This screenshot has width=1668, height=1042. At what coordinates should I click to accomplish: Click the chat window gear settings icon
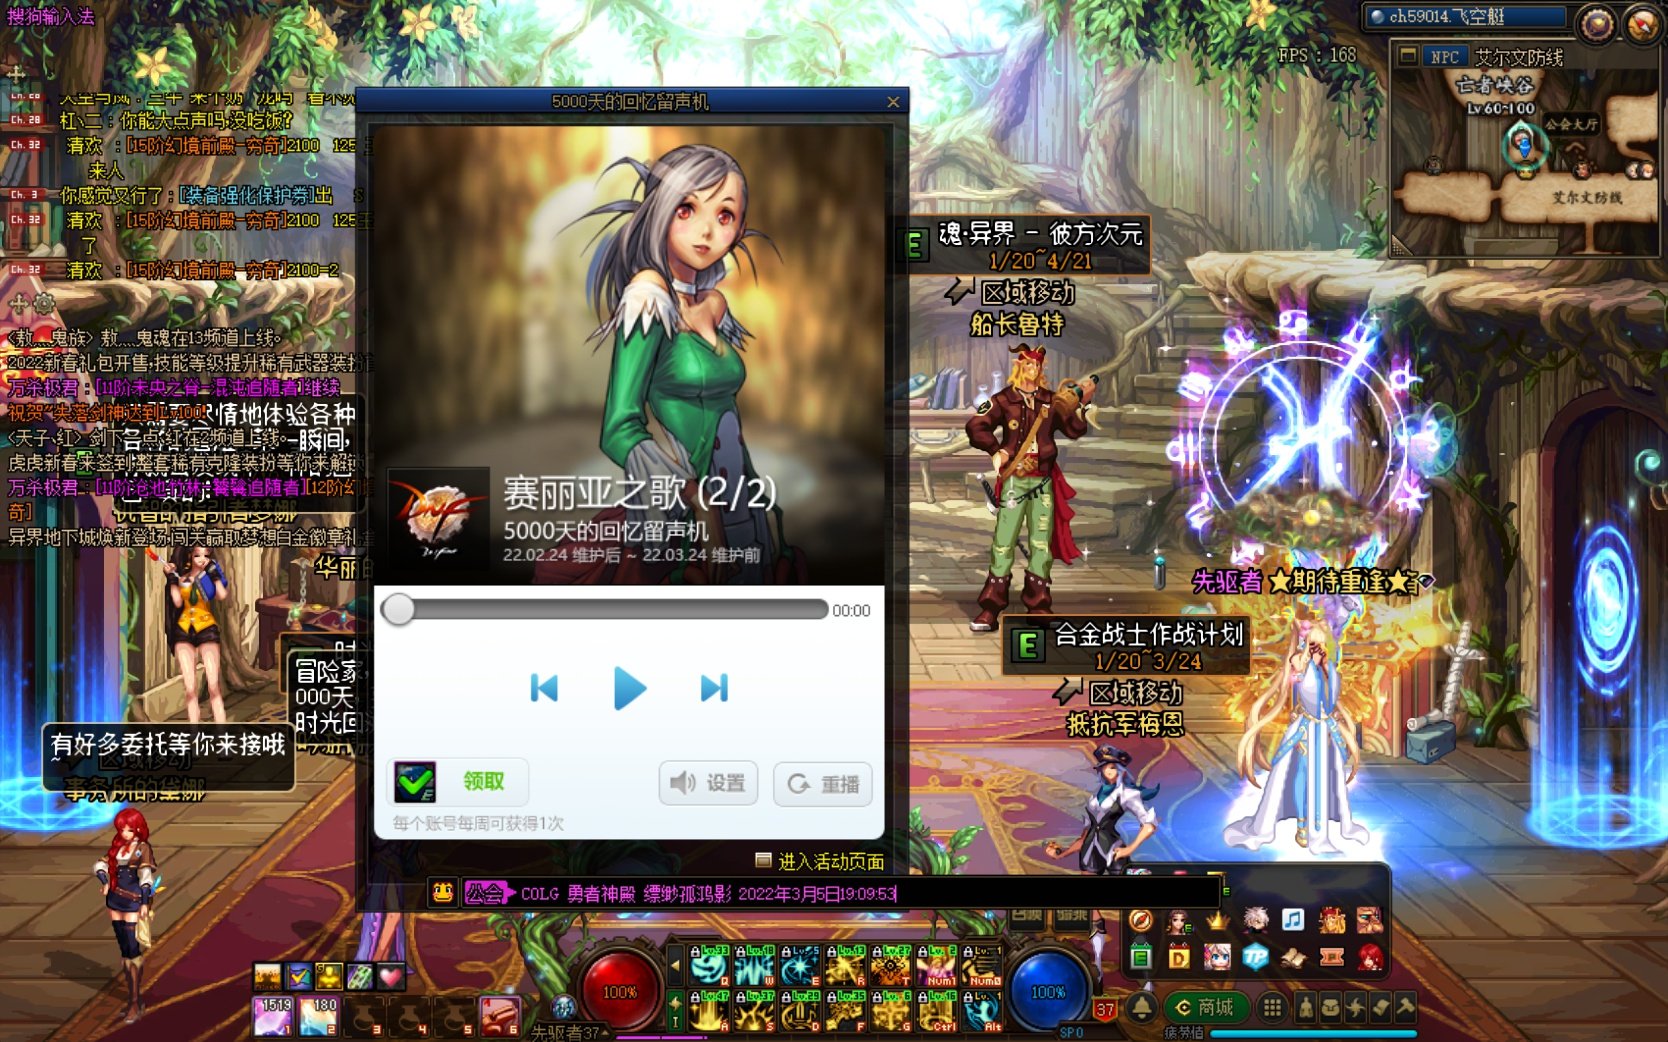click(x=44, y=304)
